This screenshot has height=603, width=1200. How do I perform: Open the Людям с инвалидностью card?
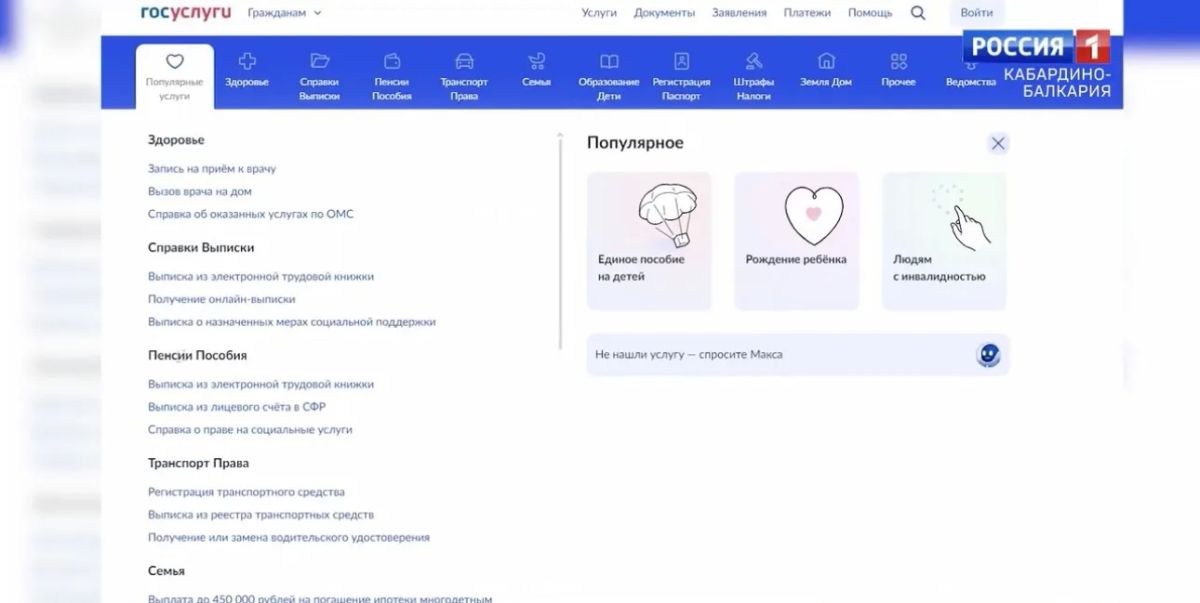click(944, 241)
